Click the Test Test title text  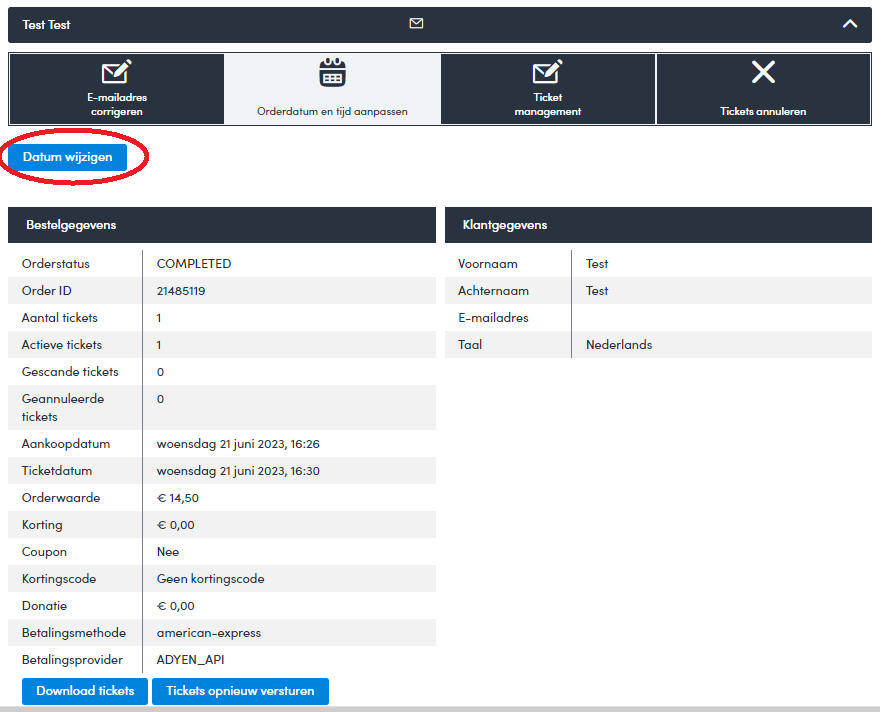tap(47, 24)
